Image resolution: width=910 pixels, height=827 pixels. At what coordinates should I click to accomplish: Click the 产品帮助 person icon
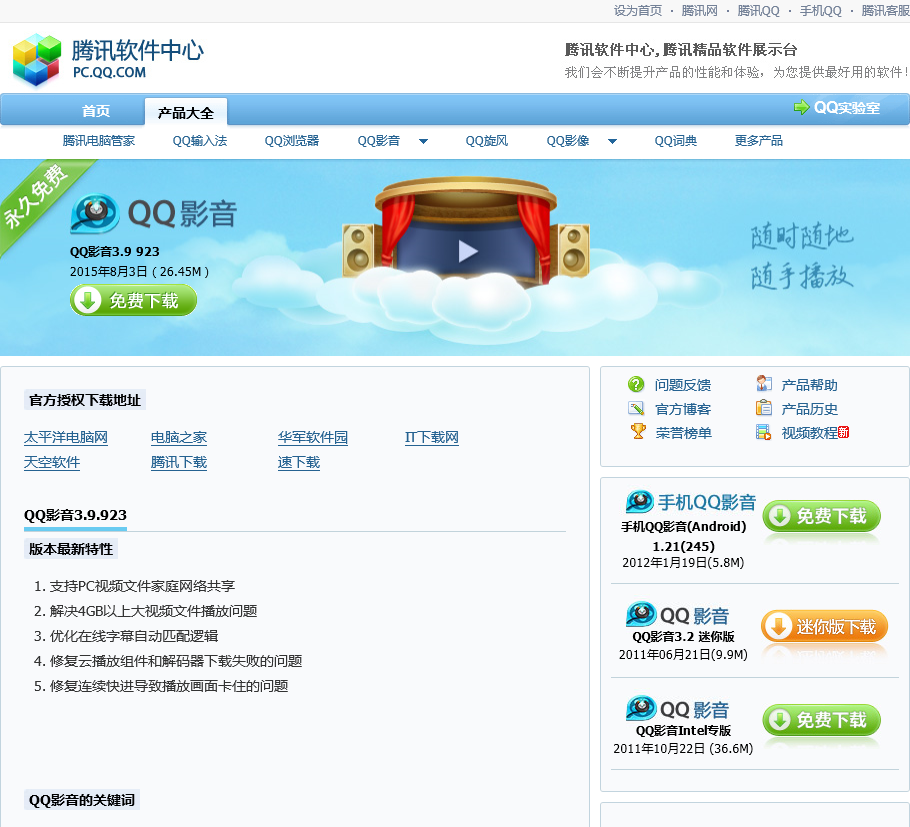(x=764, y=384)
